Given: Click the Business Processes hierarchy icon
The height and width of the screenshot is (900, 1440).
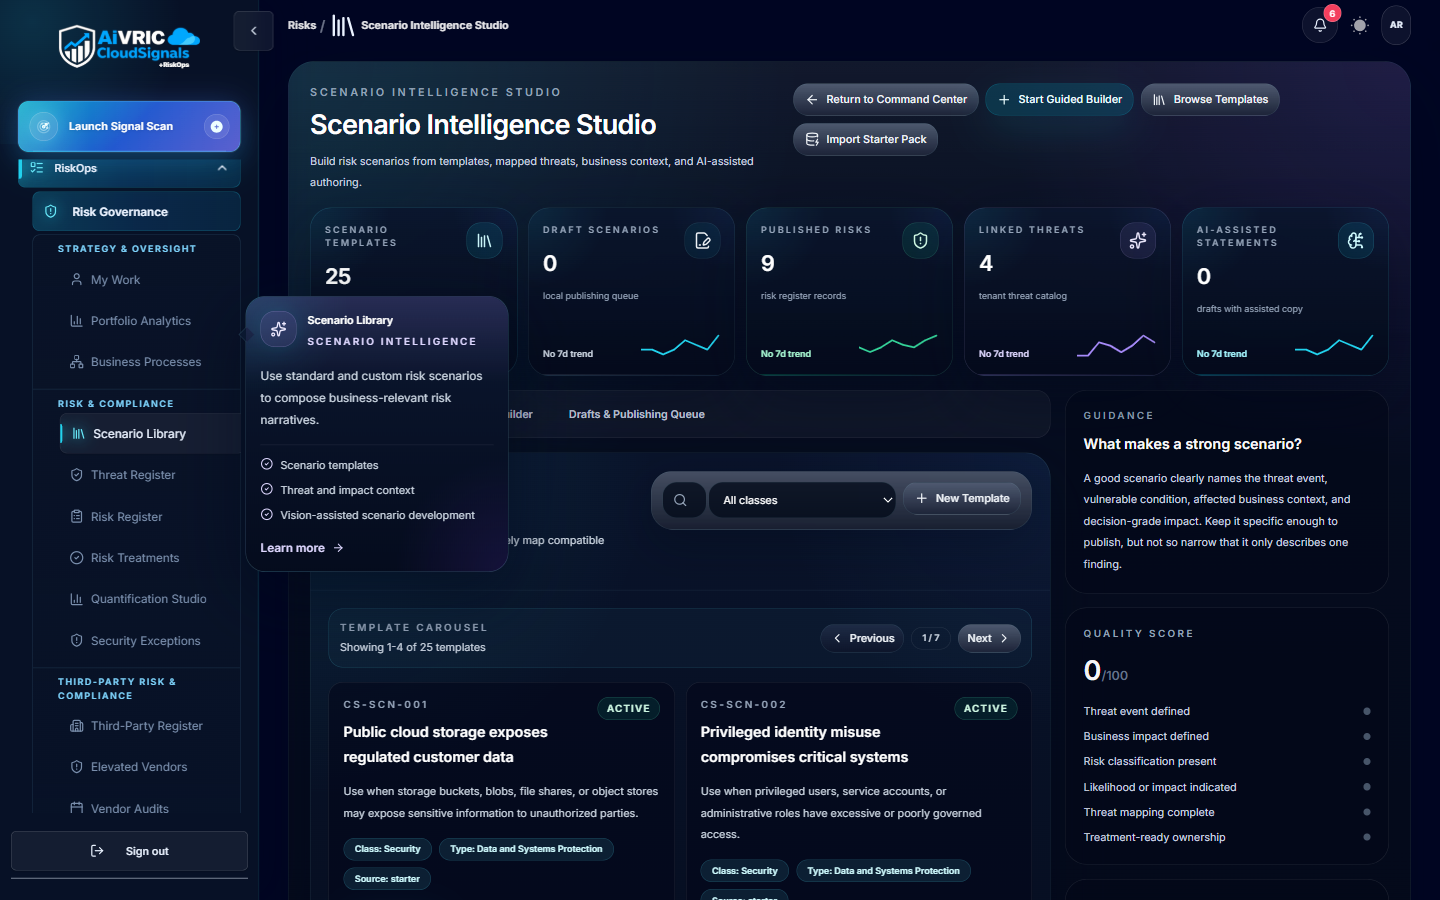Looking at the screenshot, I should coord(76,362).
